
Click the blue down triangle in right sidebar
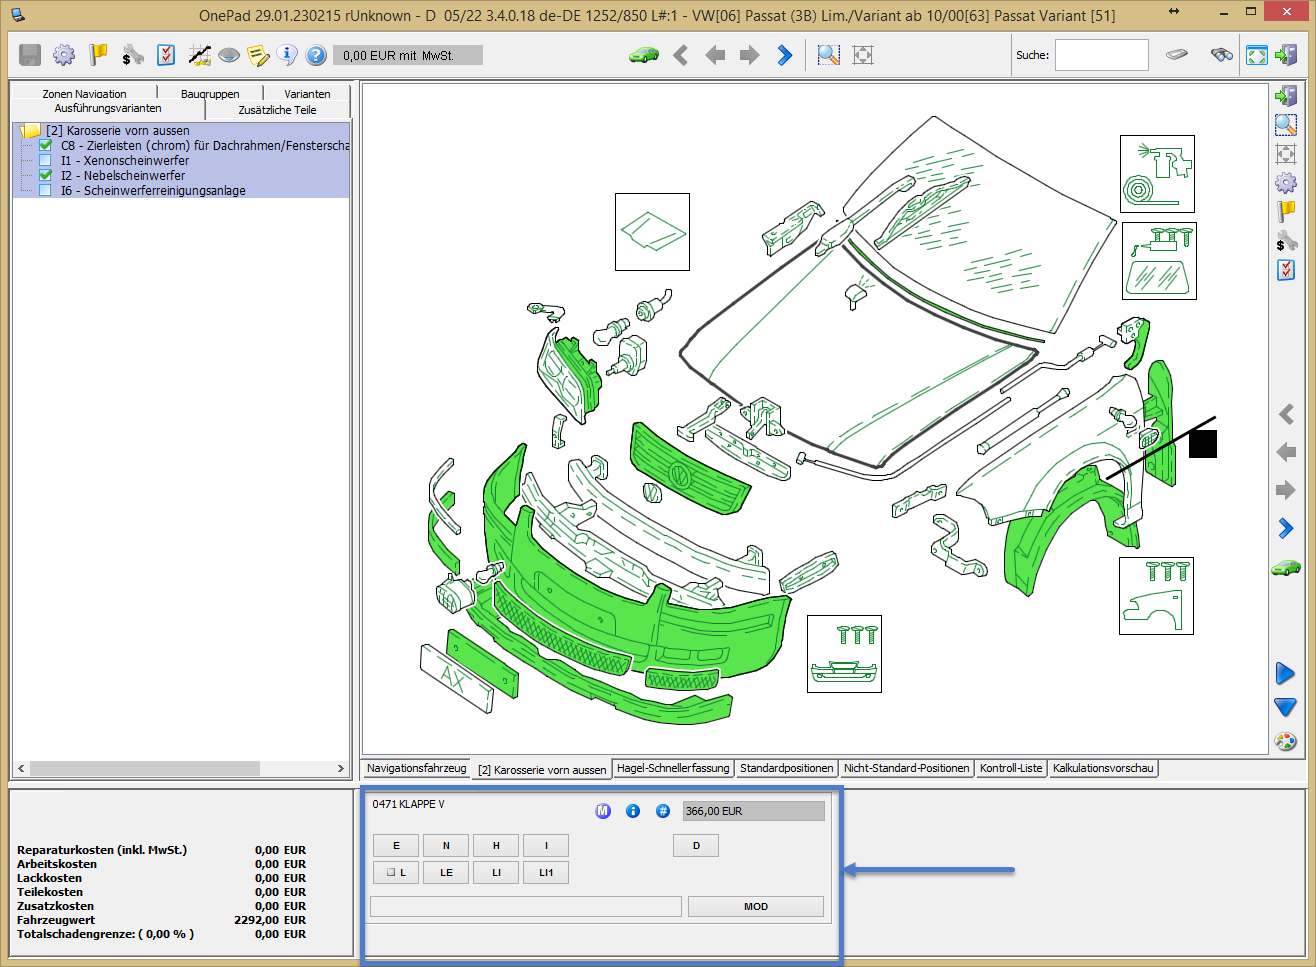1285,707
